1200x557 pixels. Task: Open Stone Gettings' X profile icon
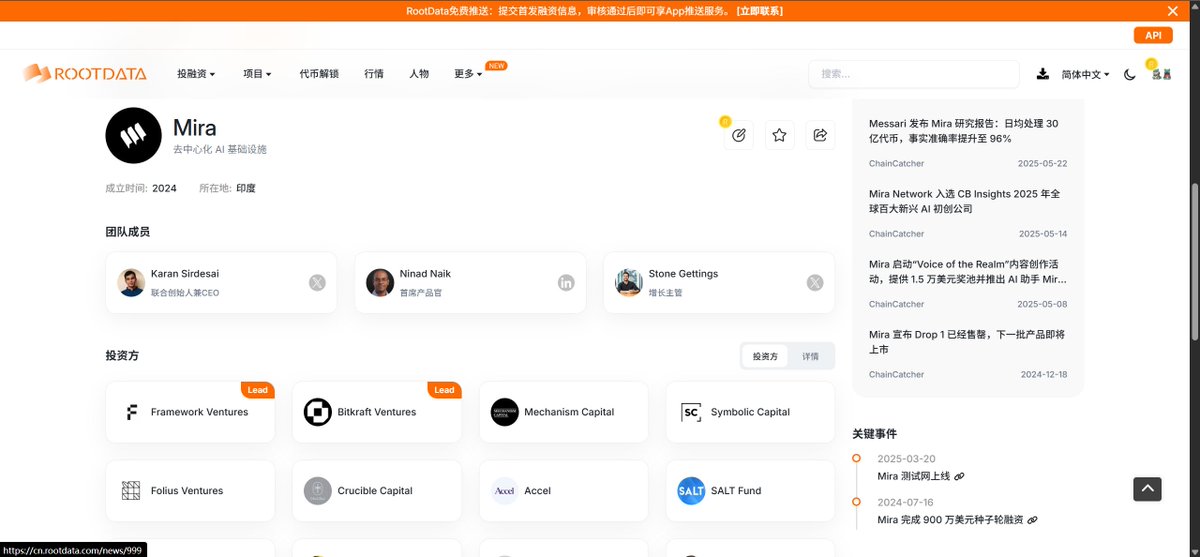815,283
